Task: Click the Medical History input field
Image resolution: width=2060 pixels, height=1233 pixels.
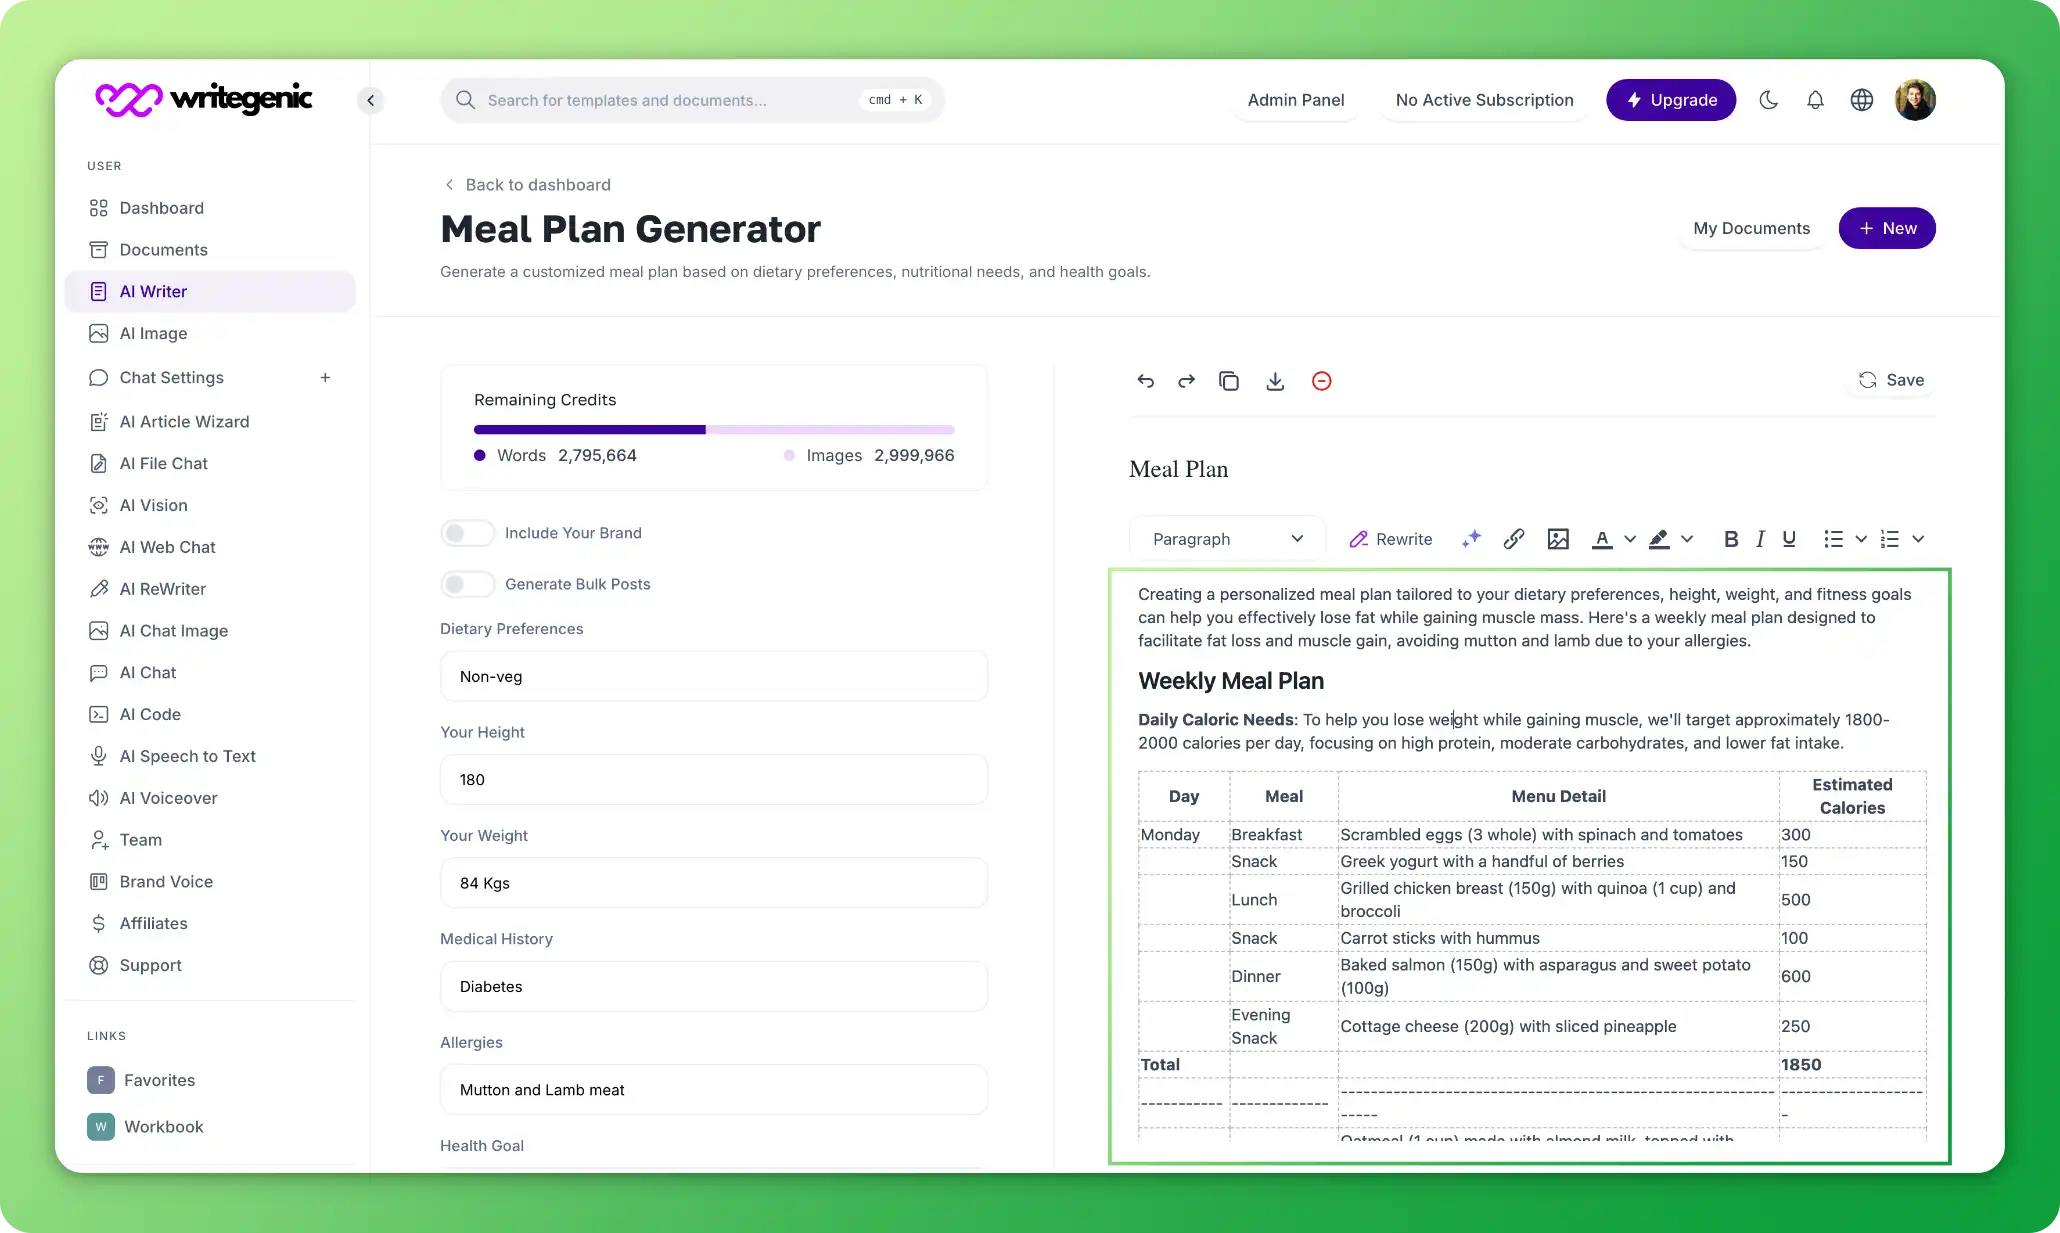Action: [713, 985]
